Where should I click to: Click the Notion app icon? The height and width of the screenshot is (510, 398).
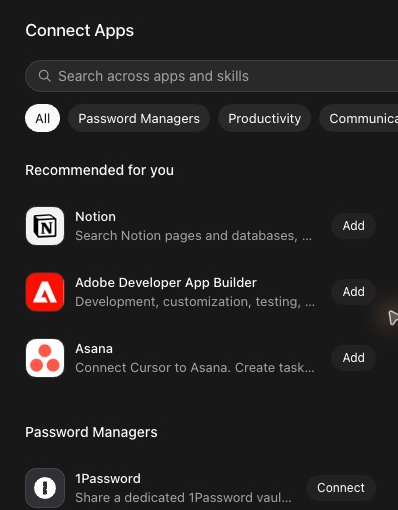pyautogui.click(x=45, y=226)
